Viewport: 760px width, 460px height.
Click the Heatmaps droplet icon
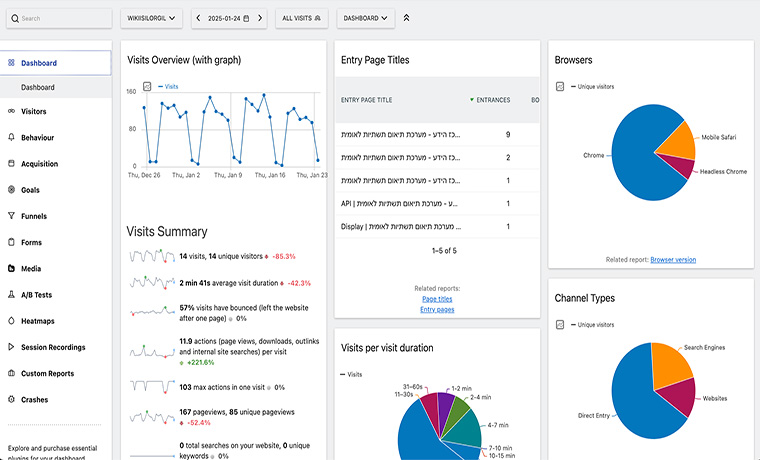(x=11, y=321)
